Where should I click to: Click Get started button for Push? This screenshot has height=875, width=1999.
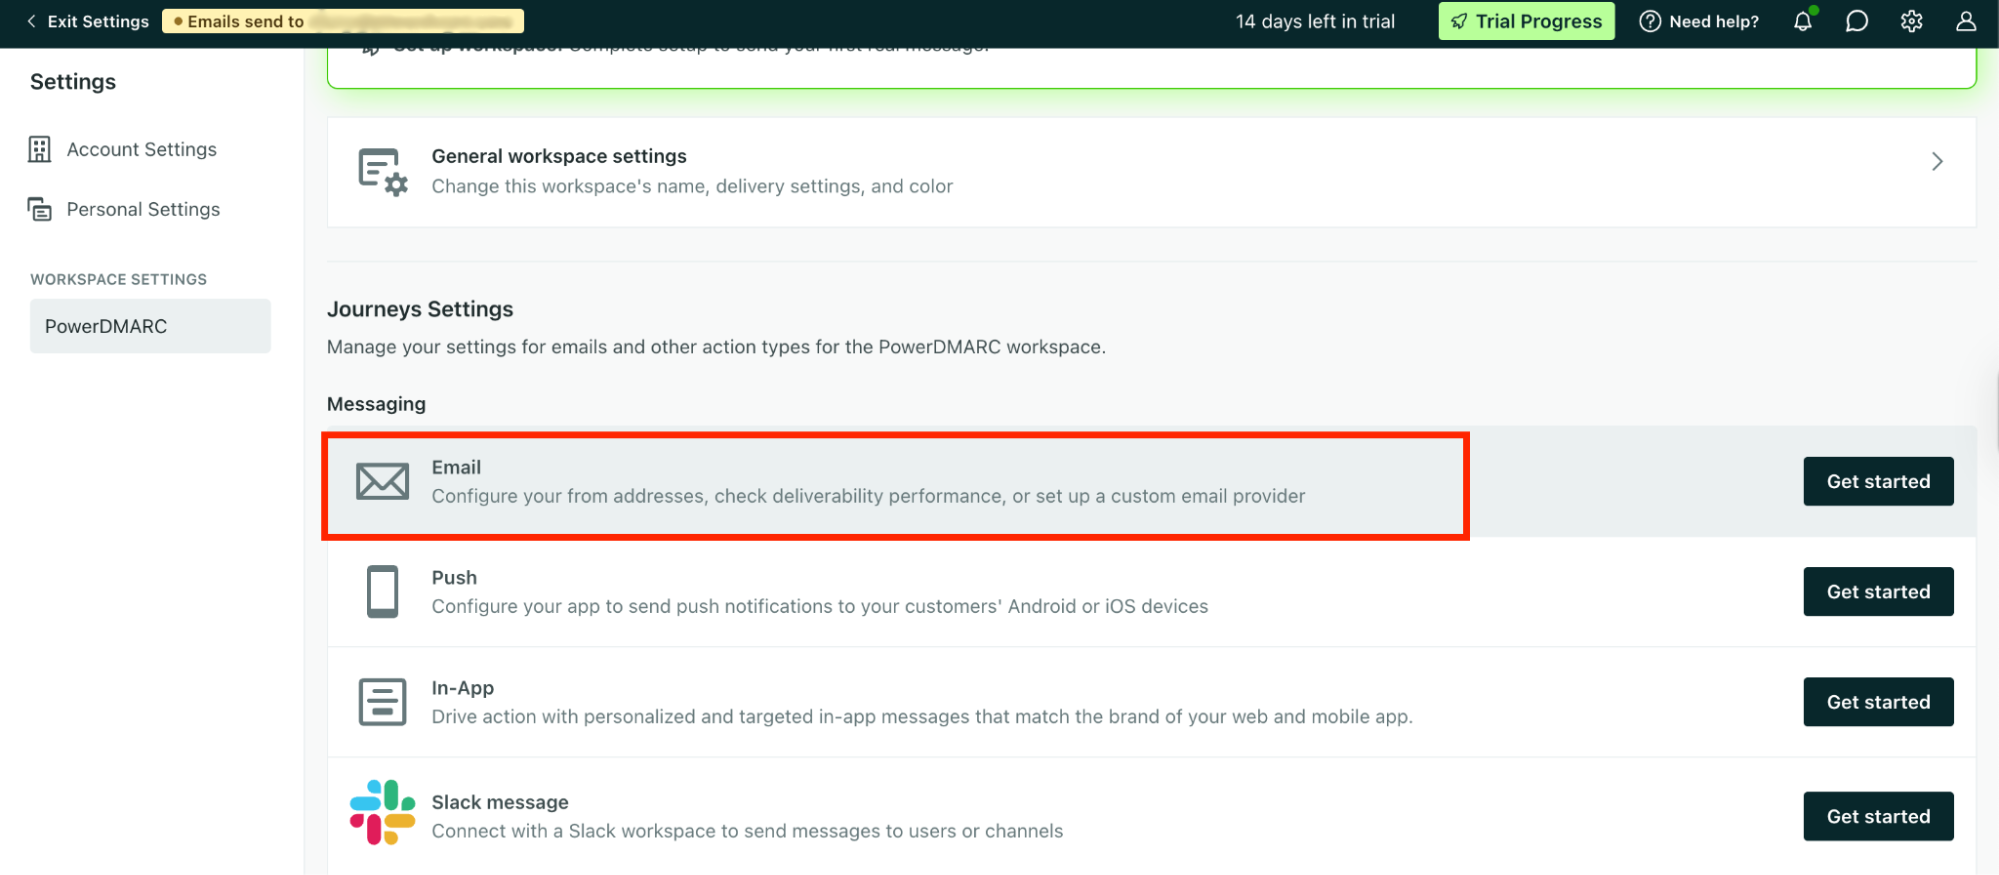[x=1877, y=591]
